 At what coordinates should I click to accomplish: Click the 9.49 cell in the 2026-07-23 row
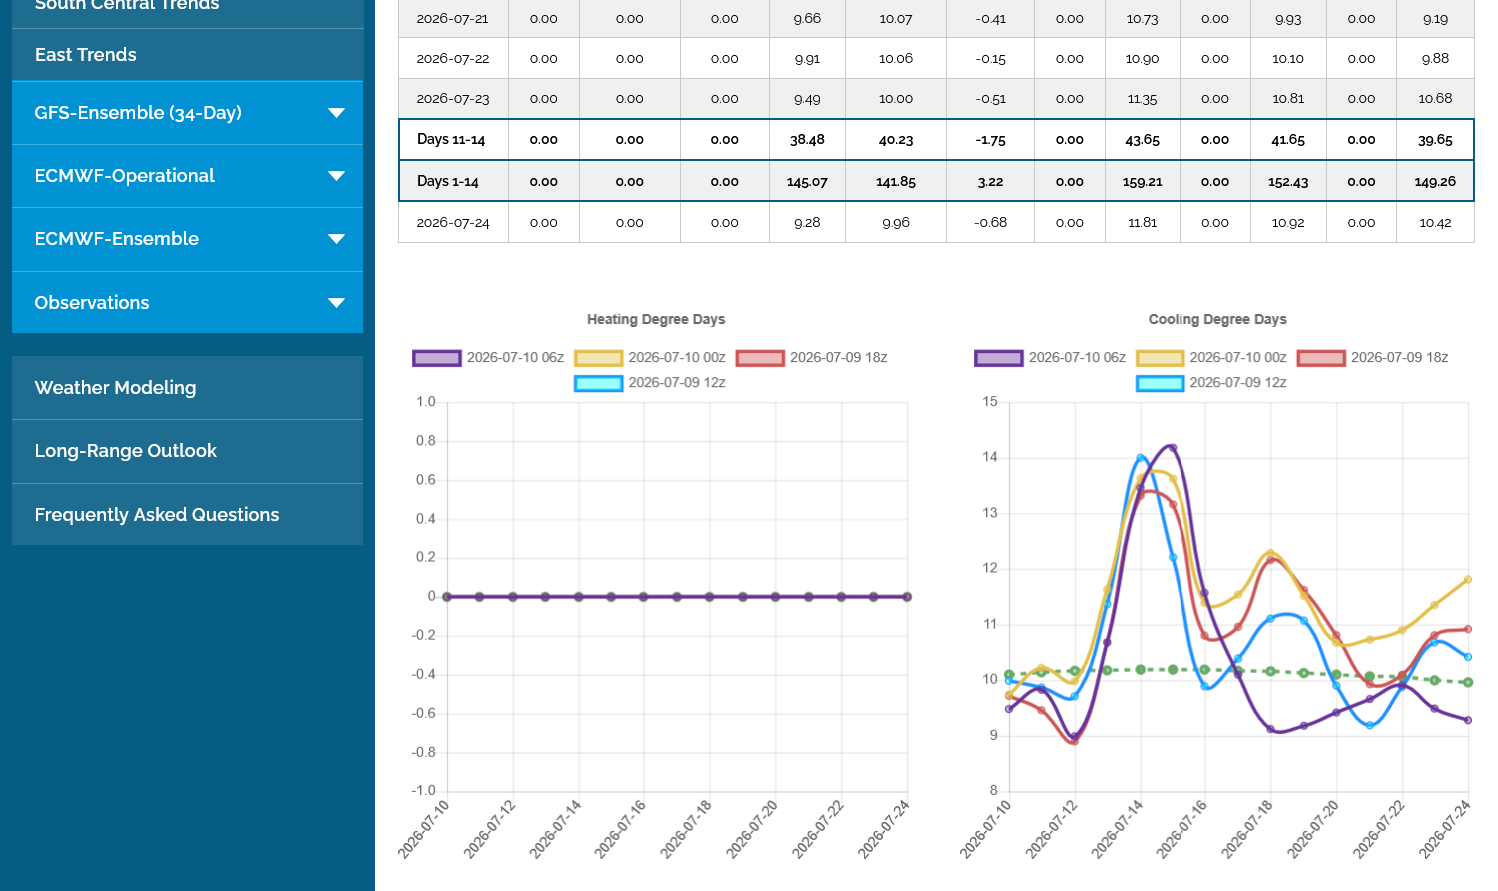click(x=807, y=99)
